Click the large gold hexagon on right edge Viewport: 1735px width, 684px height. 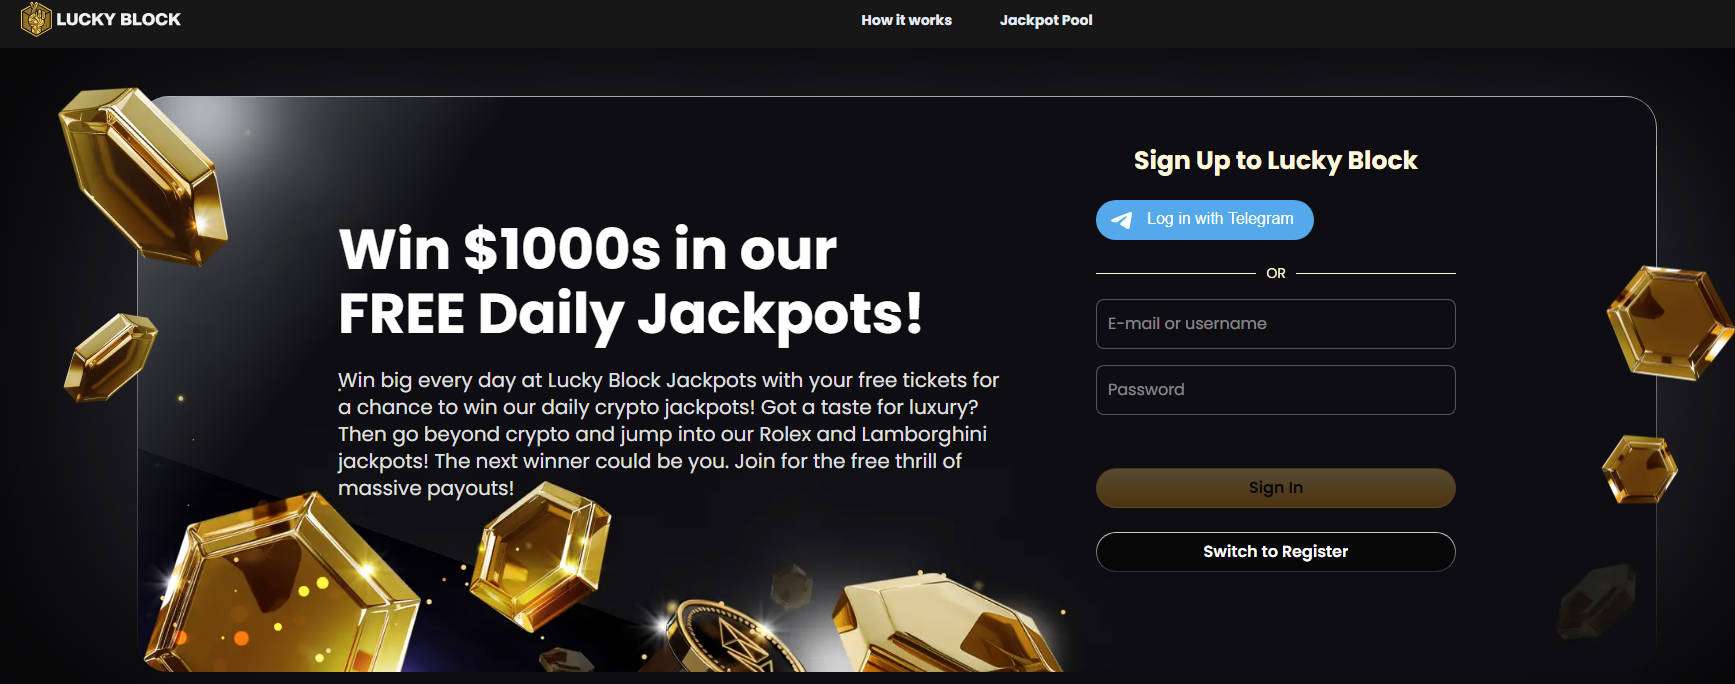coord(1668,322)
